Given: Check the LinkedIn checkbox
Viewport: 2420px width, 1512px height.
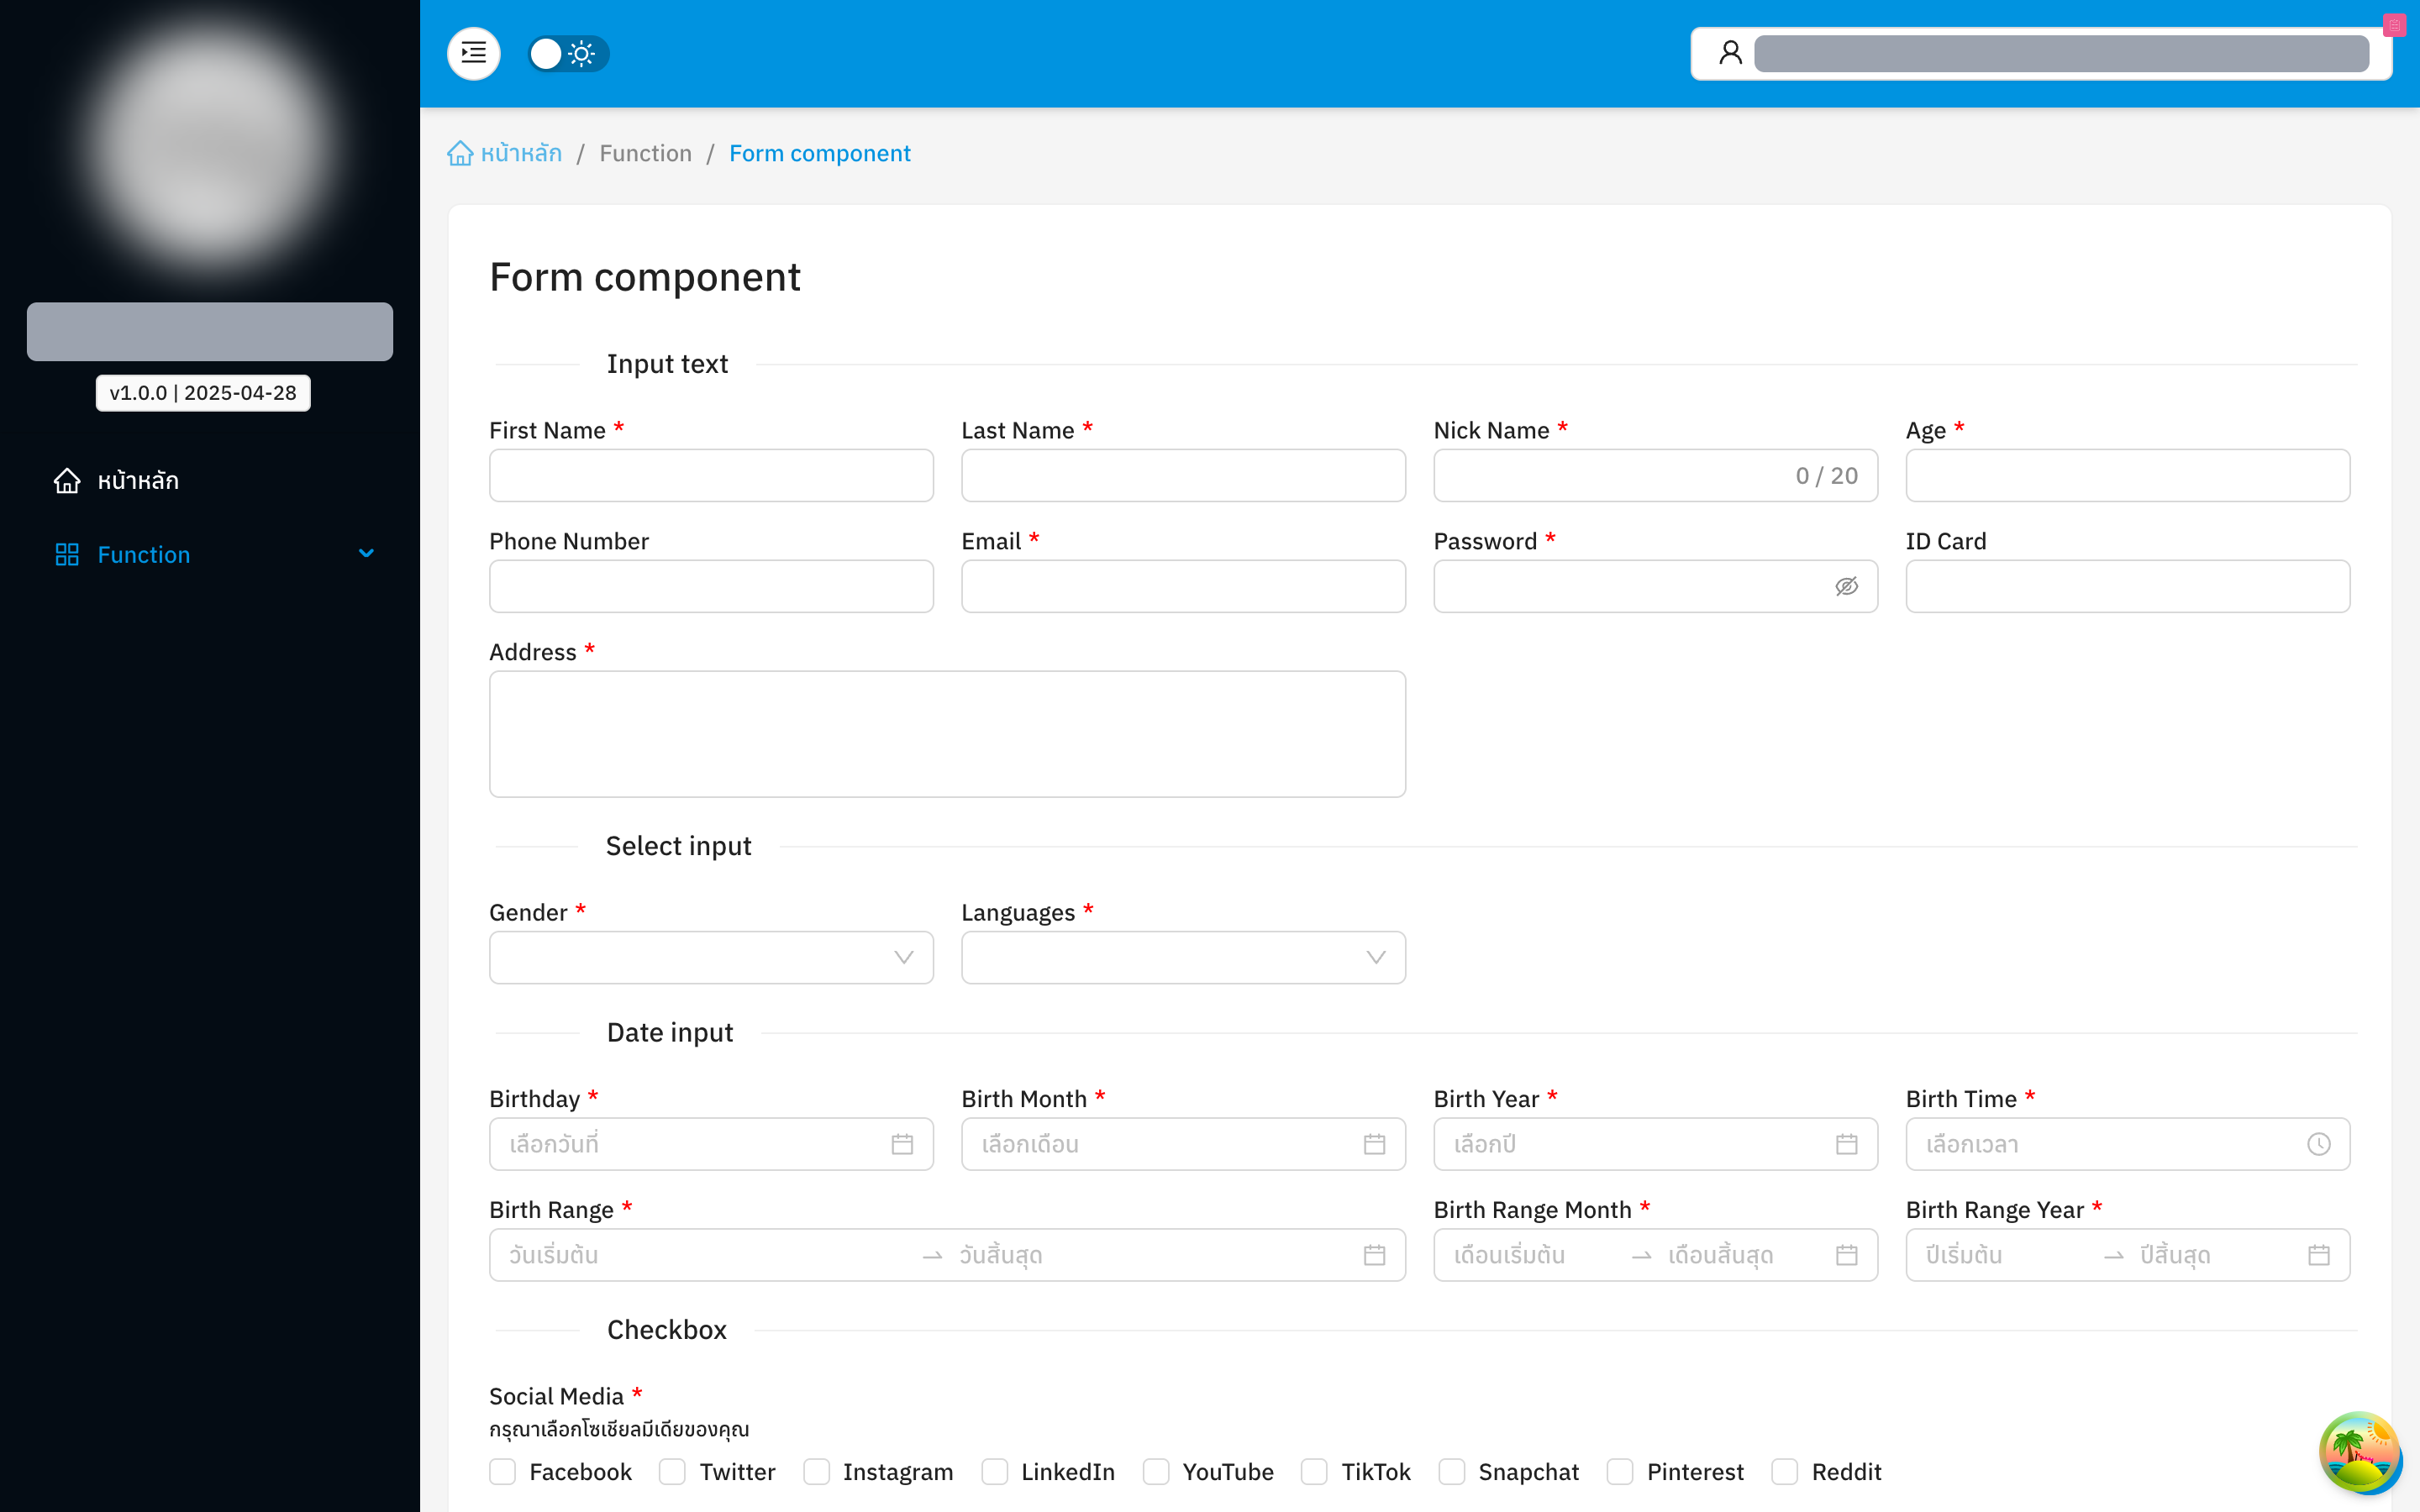Looking at the screenshot, I should coord(994,1471).
